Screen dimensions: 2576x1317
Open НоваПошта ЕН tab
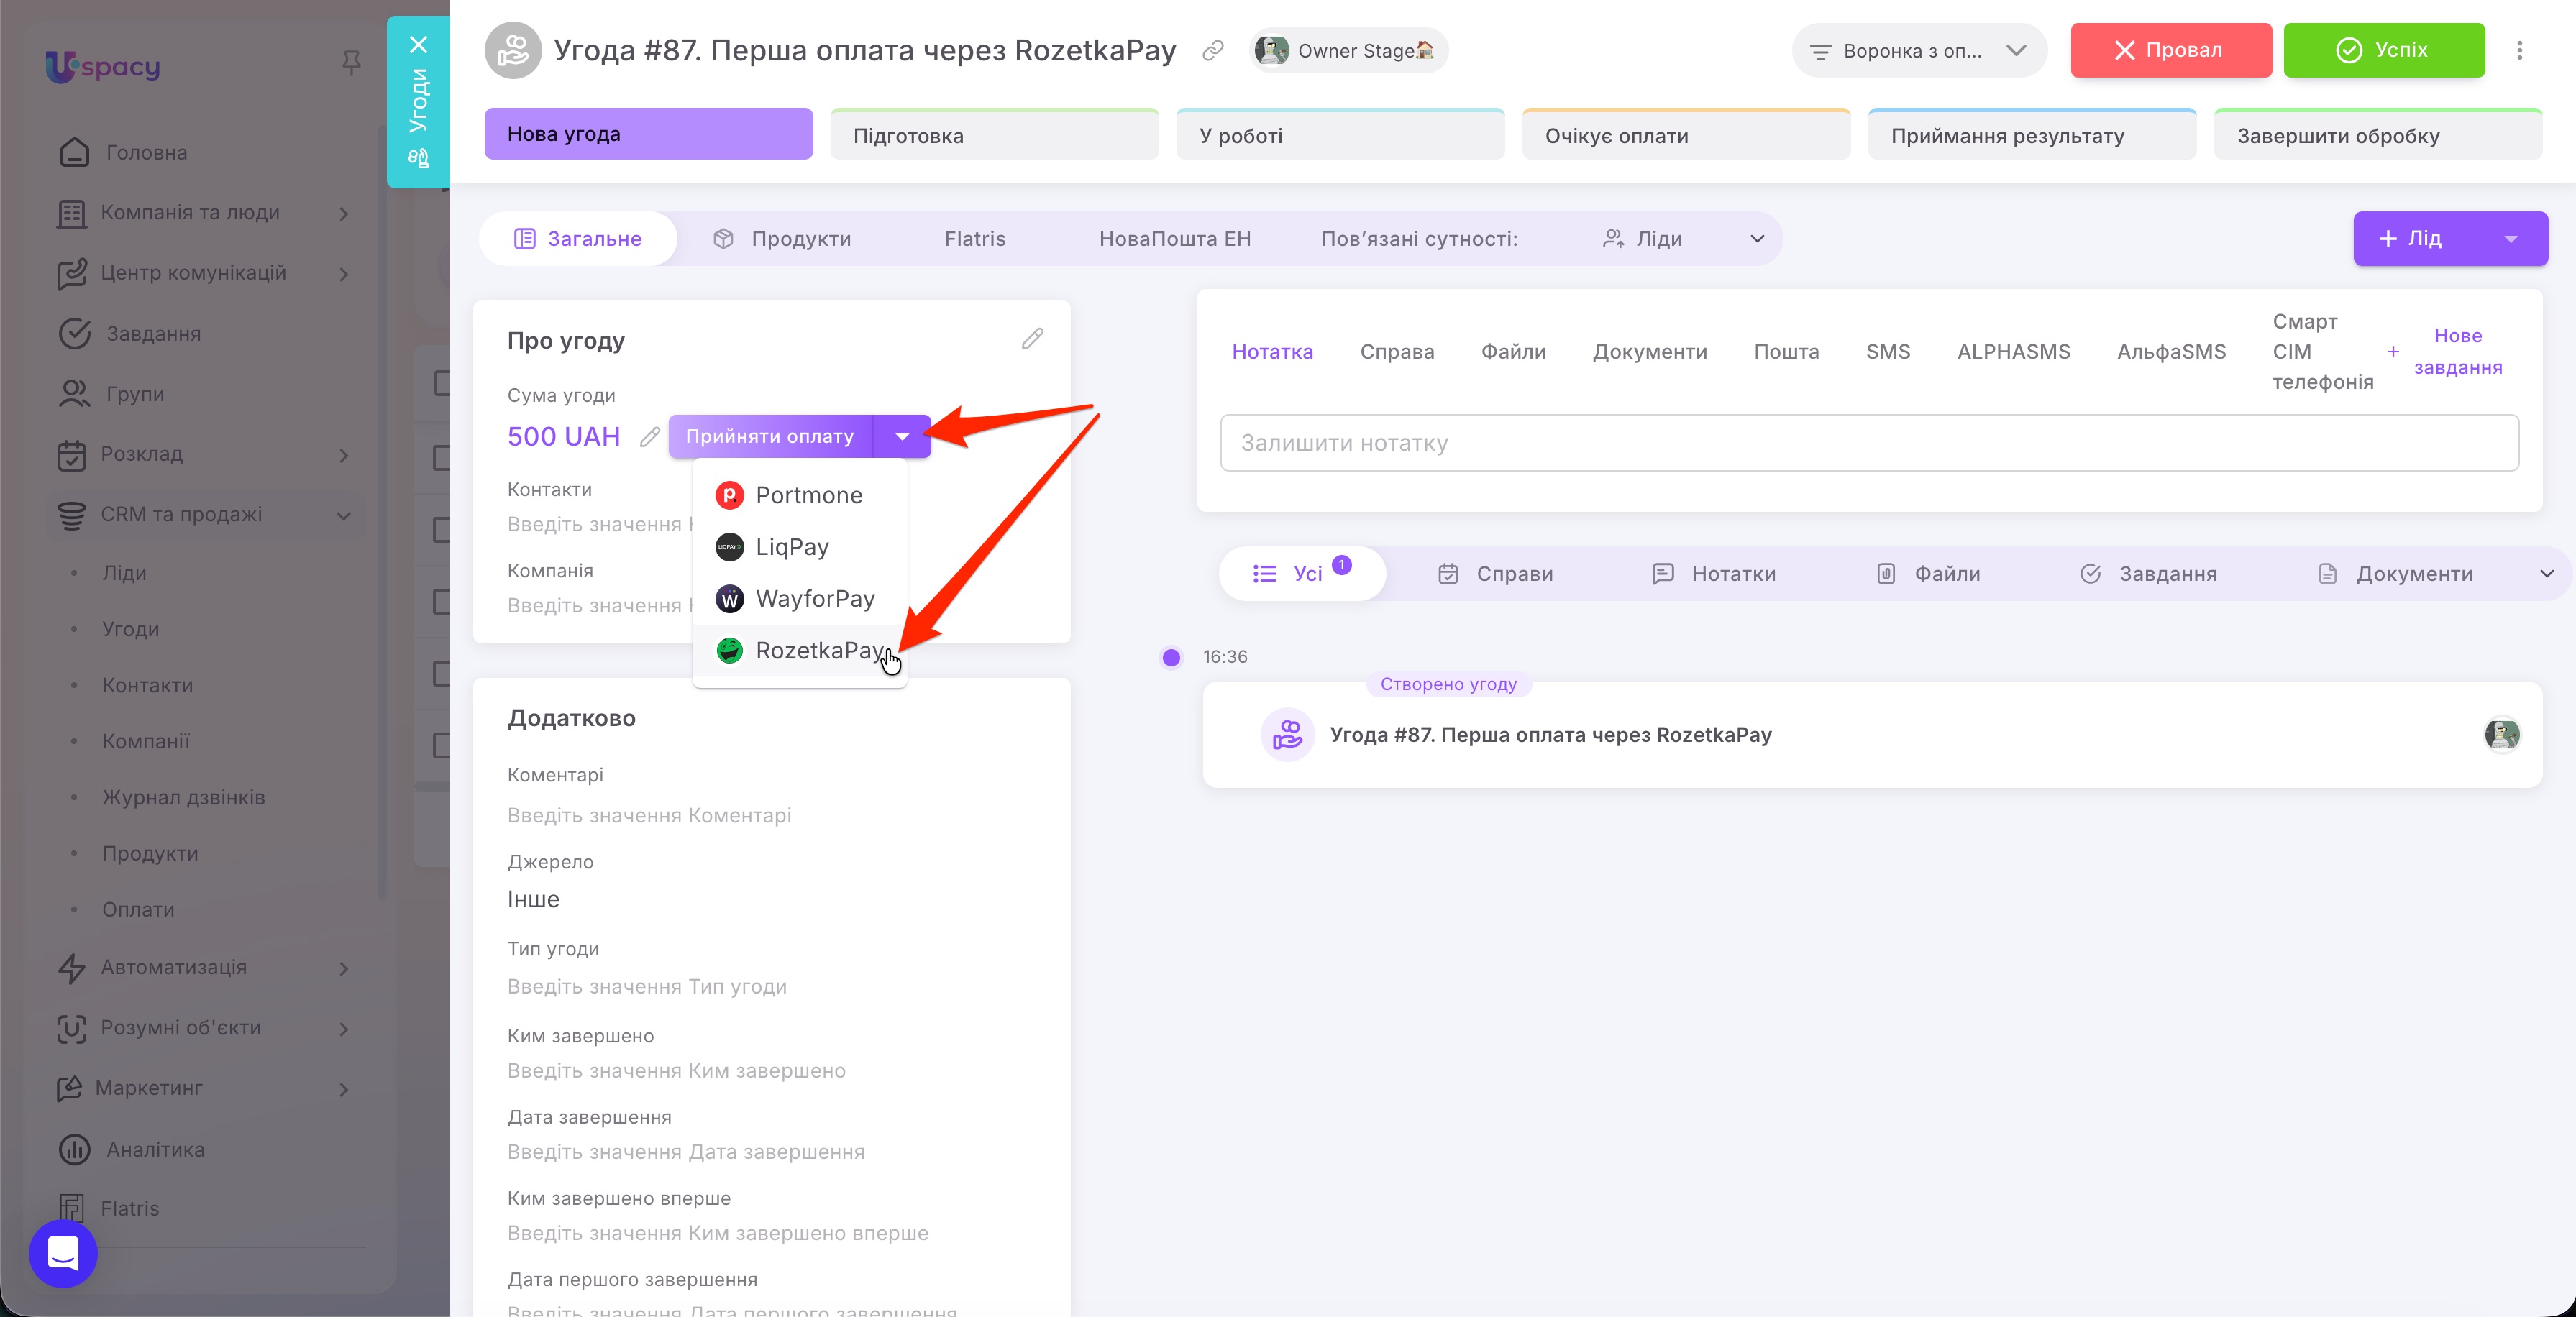(x=1175, y=239)
